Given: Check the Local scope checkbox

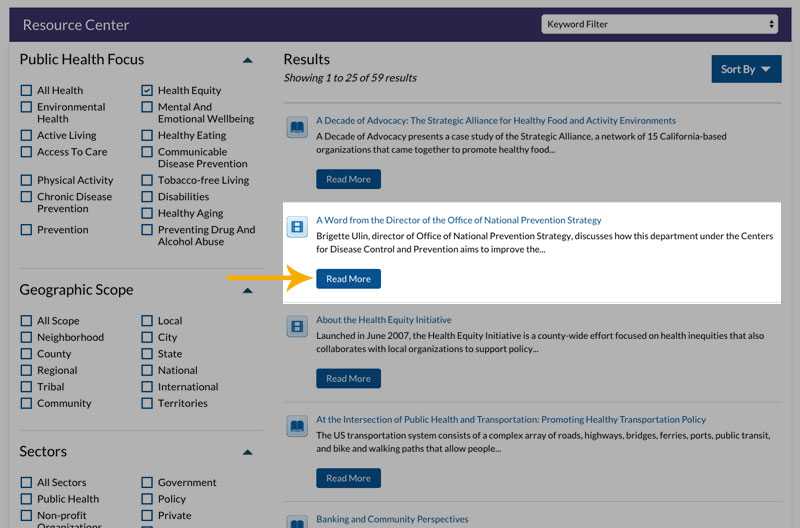Looking at the screenshot, I should [x=147, y=320].
